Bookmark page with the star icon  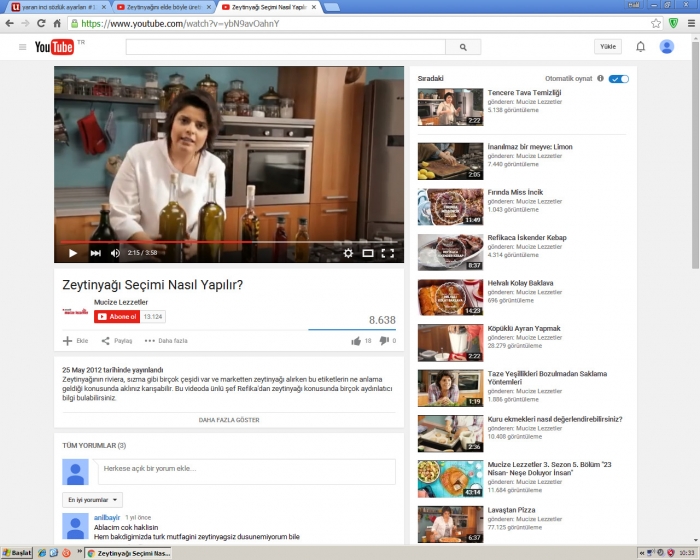656,23
